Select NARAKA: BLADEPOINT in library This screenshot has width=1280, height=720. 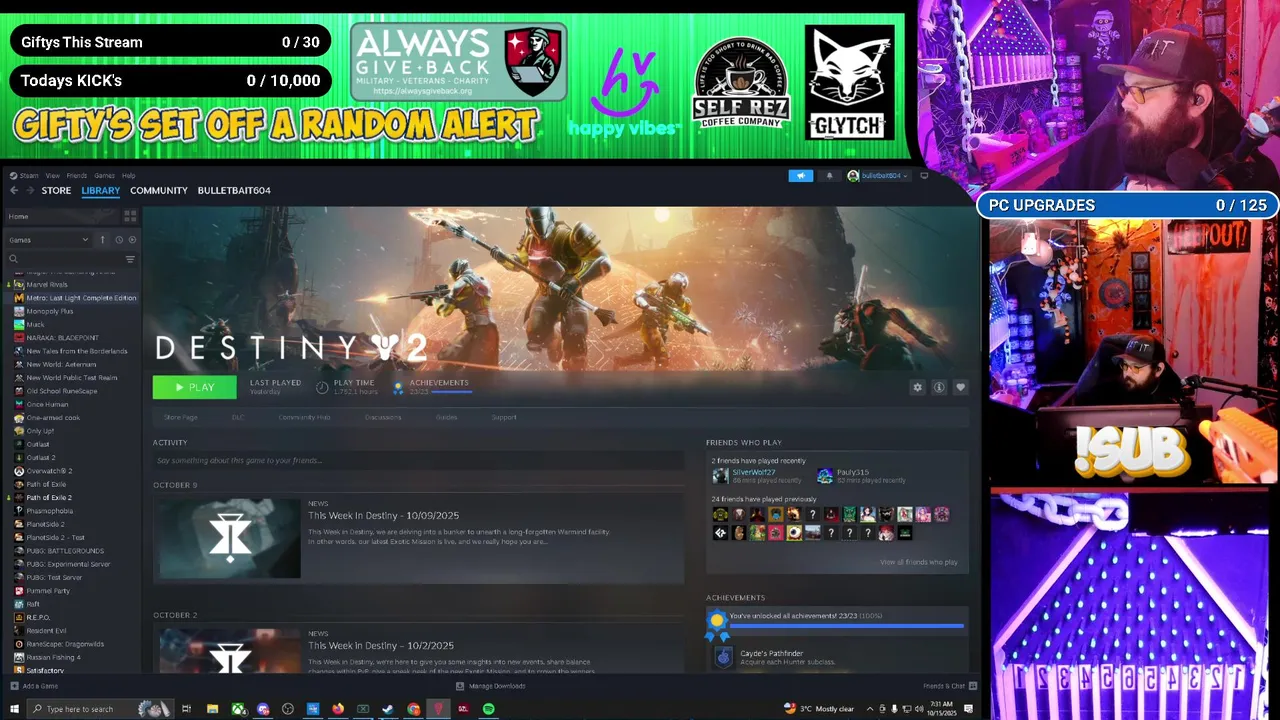62,338
